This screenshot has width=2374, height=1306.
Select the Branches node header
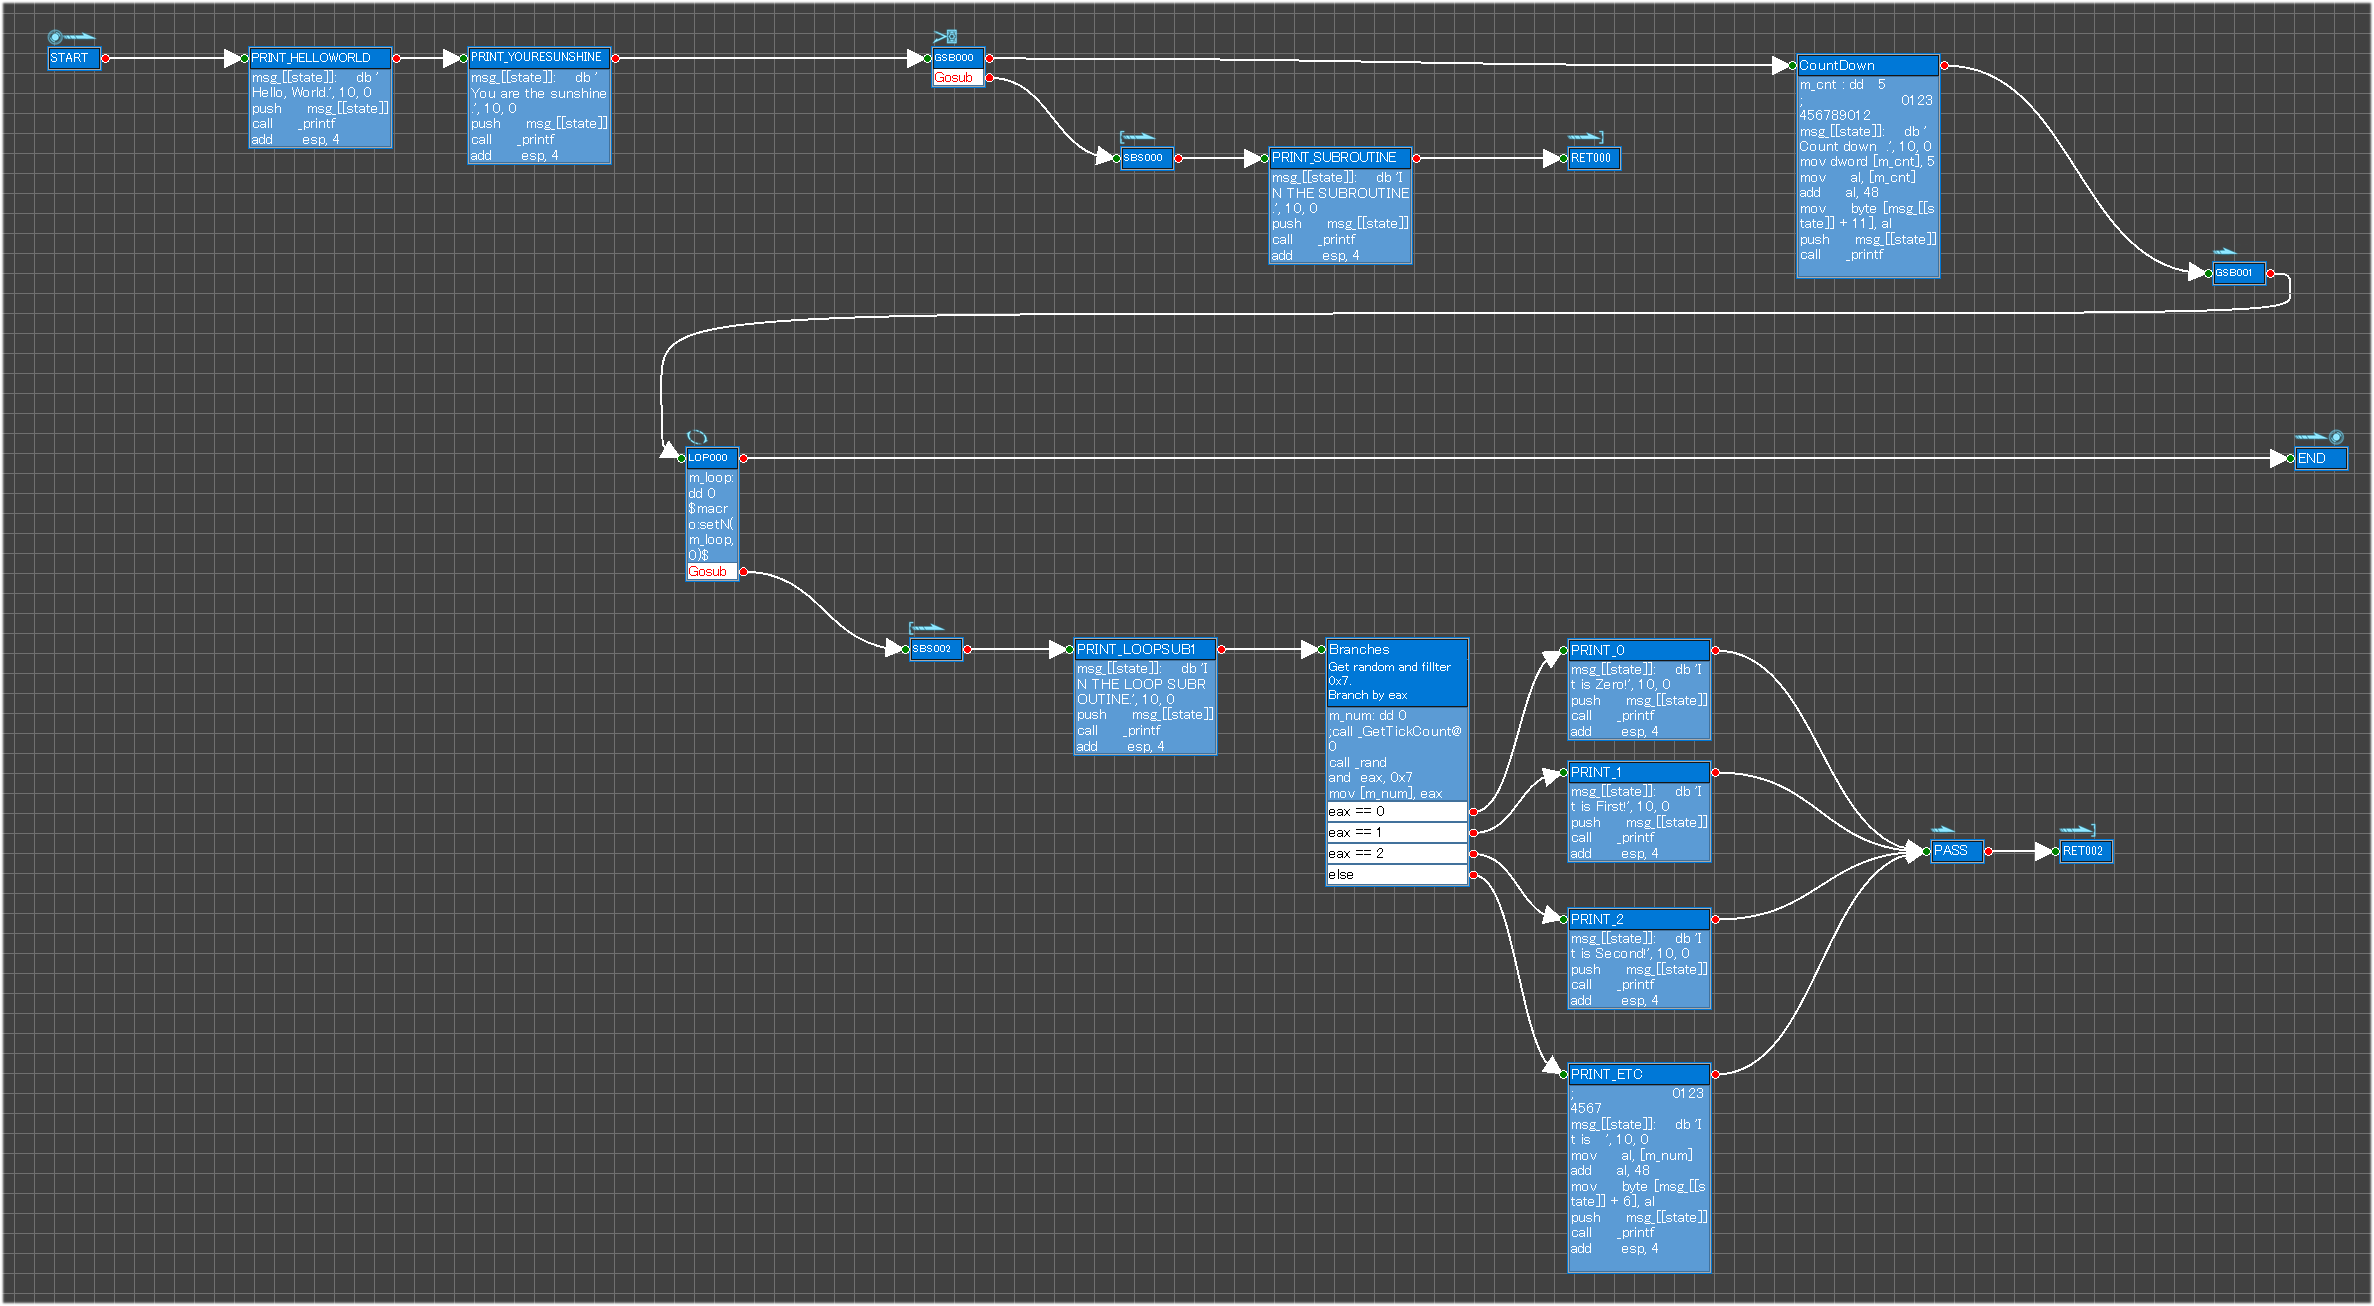pos(1396,650)
